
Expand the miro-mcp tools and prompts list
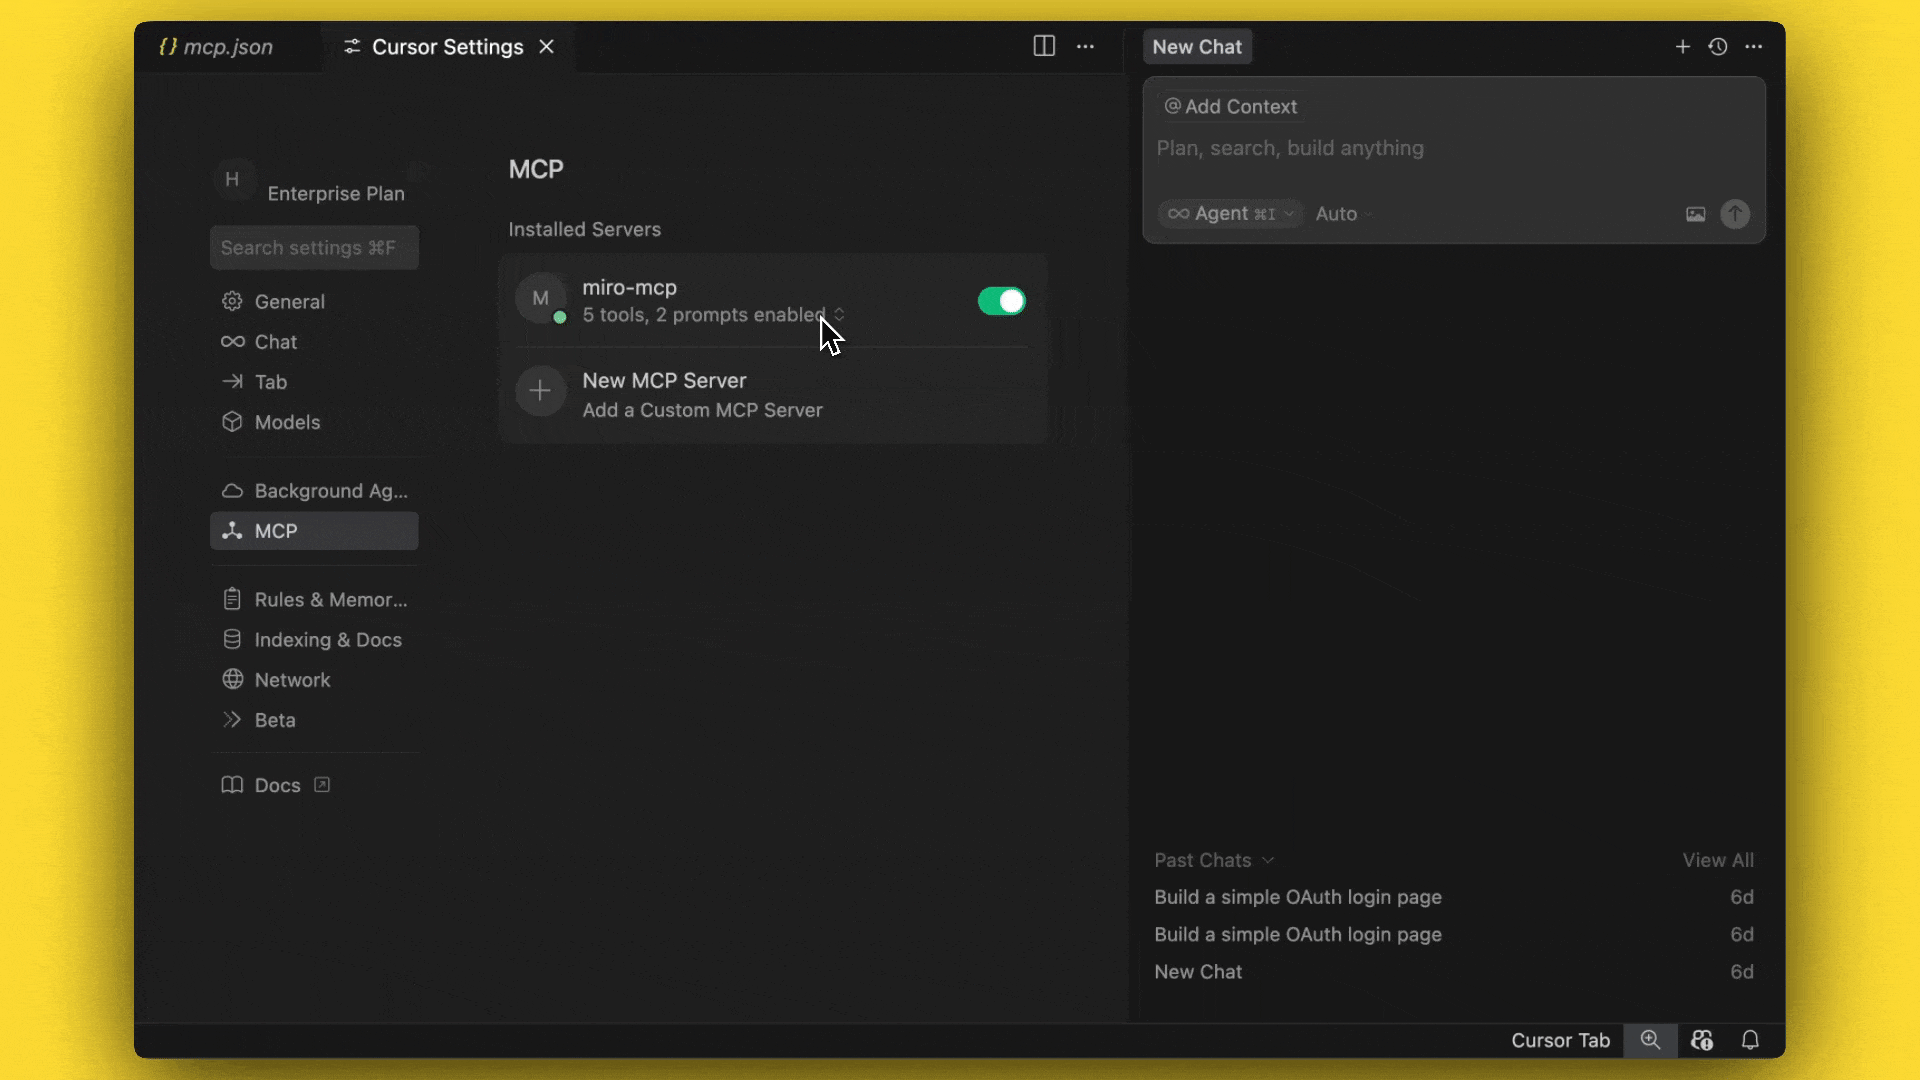(x=839, y=315)
